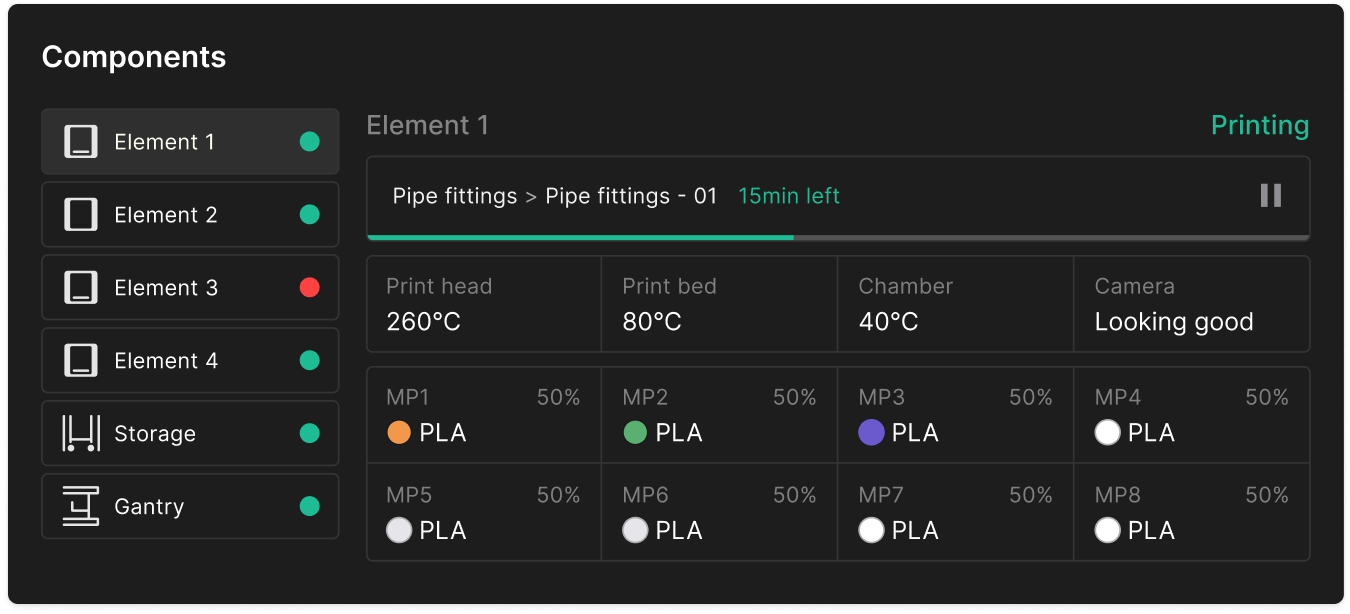
Task: Click the green status dot next to Gantry
Action: pos(310,507)
